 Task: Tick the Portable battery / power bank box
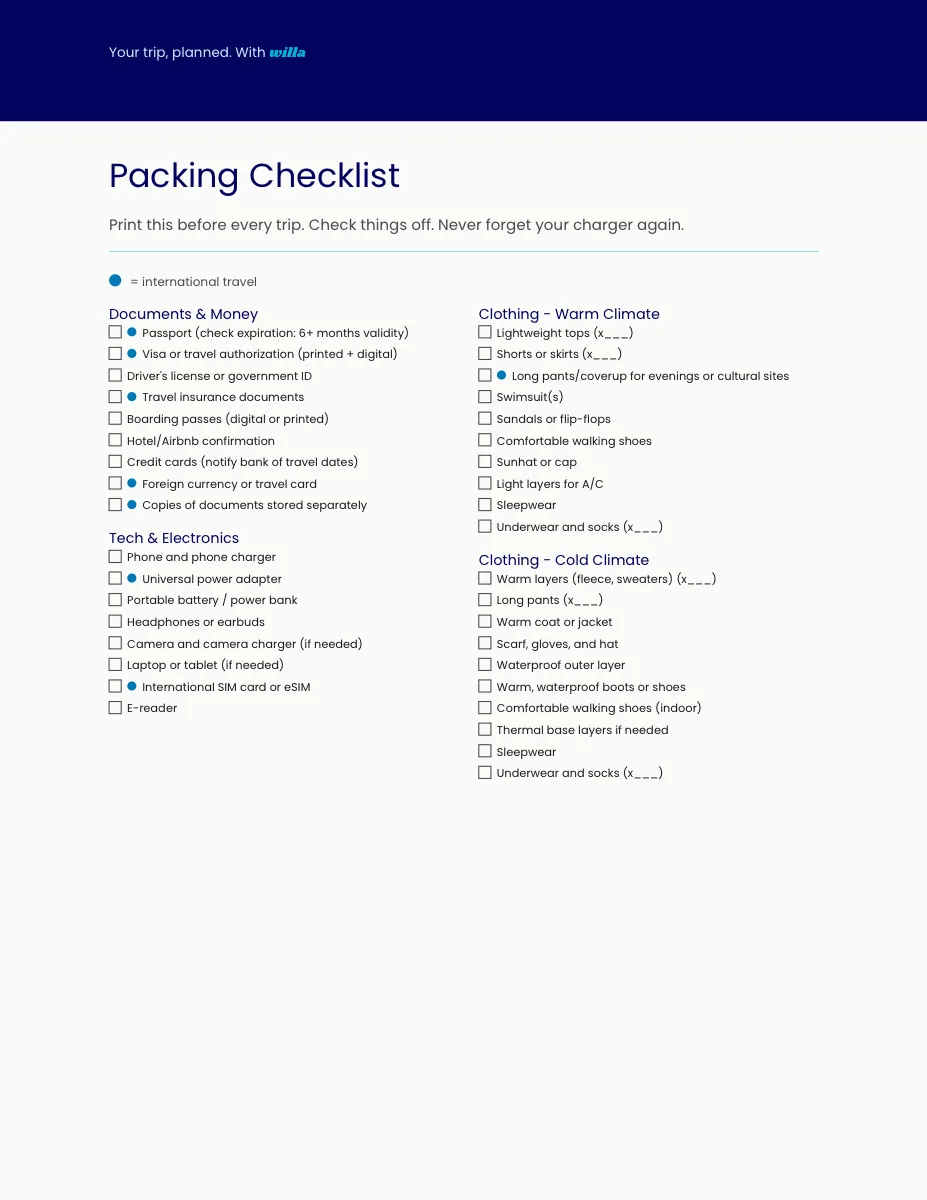click(115, 599)
